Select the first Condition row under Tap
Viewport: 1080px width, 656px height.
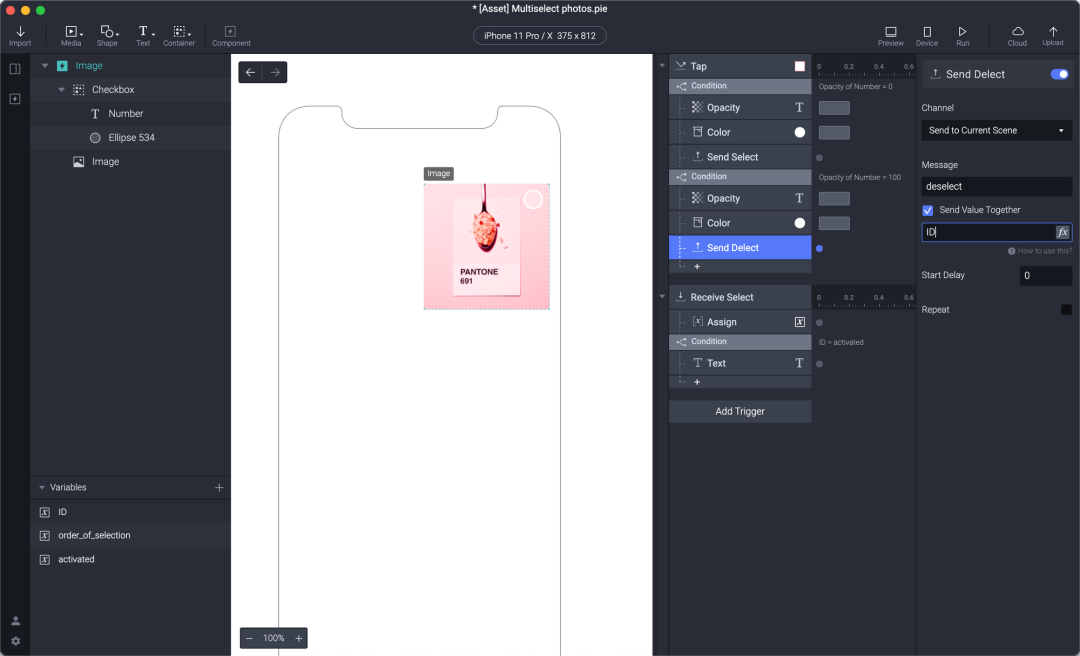(x=740, y=86)
